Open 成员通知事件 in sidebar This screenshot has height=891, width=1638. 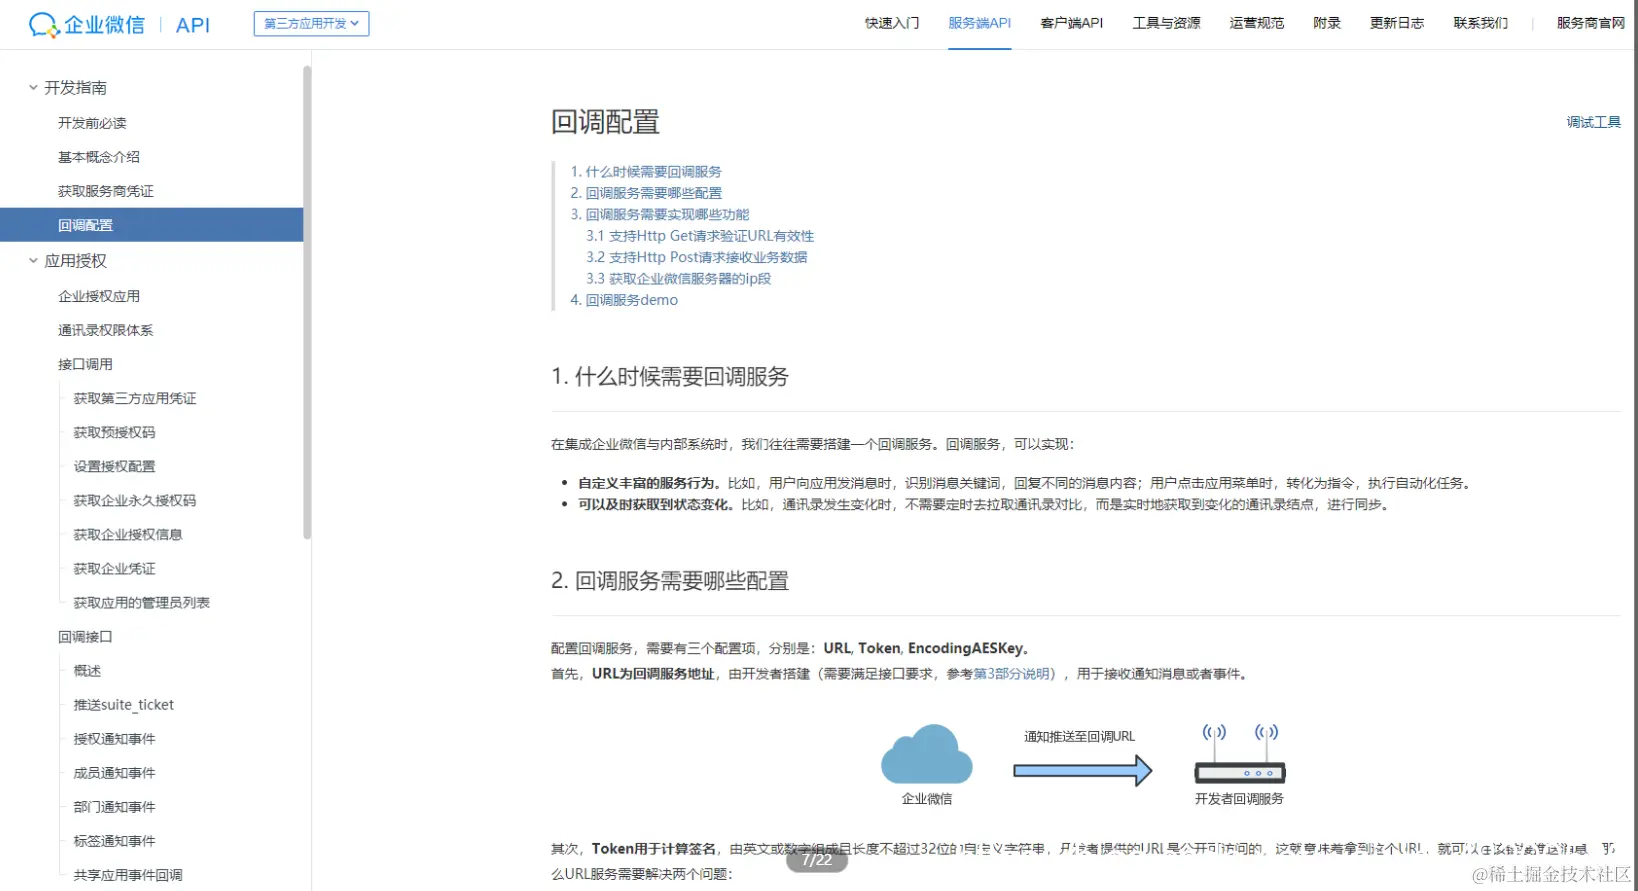114,772
